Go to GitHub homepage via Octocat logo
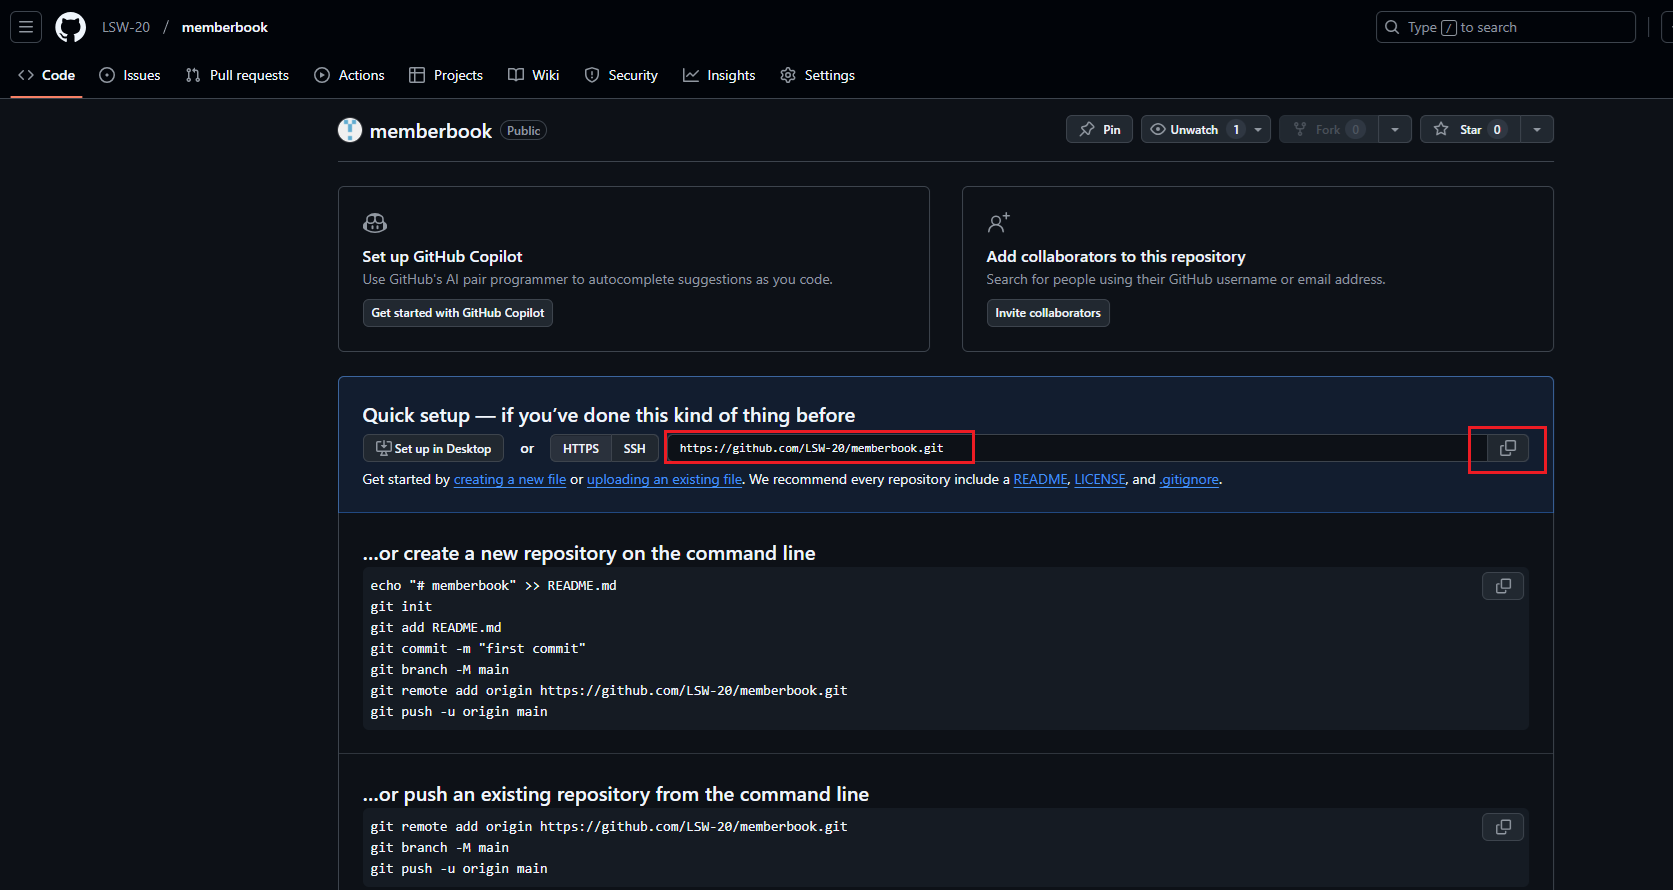This screenshot has height=890, width=1673. pos(70,27)
